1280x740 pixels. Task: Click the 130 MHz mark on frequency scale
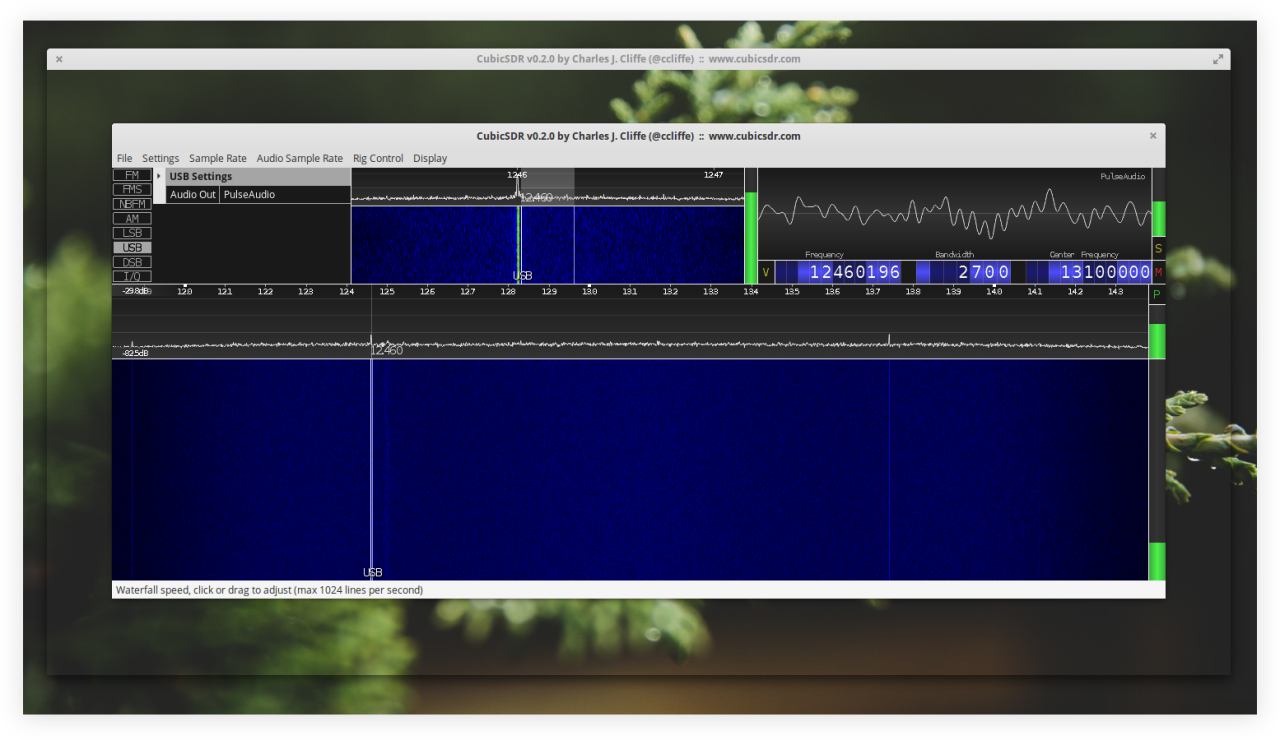pyautogui.click(x=589, y=292)
